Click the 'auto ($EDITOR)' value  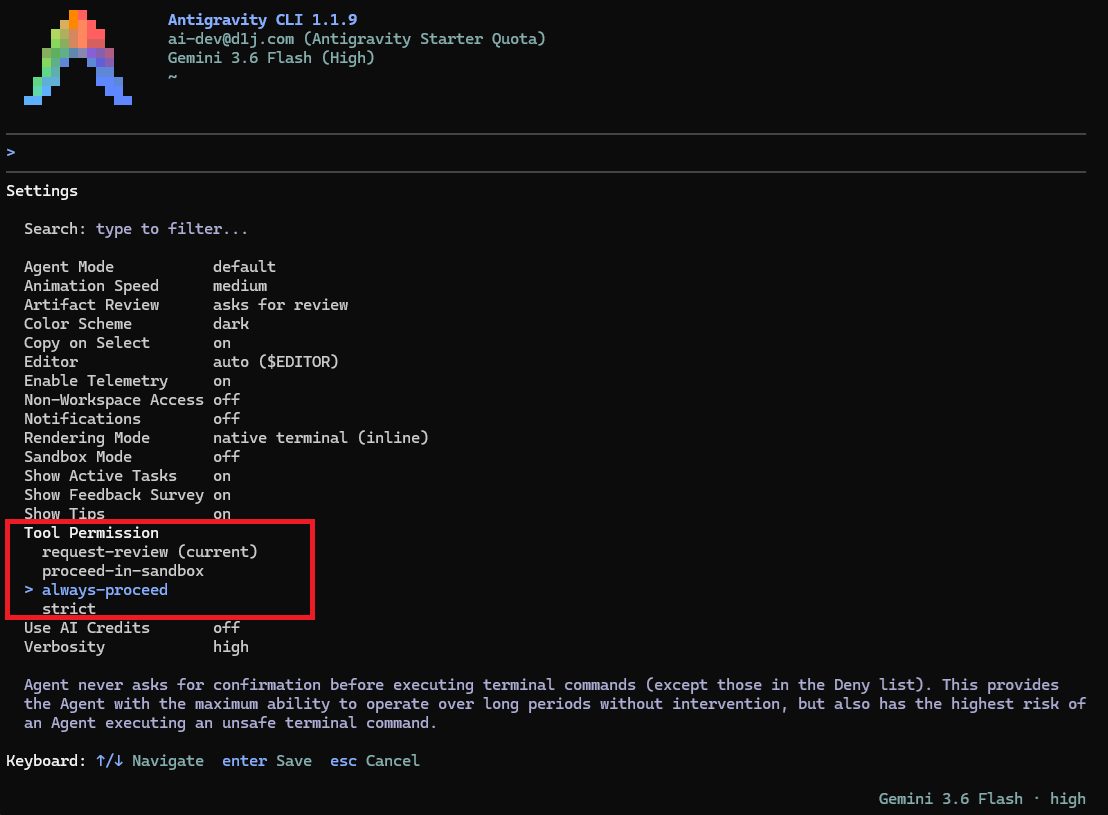pyautogui.click(x=276, y=362)
